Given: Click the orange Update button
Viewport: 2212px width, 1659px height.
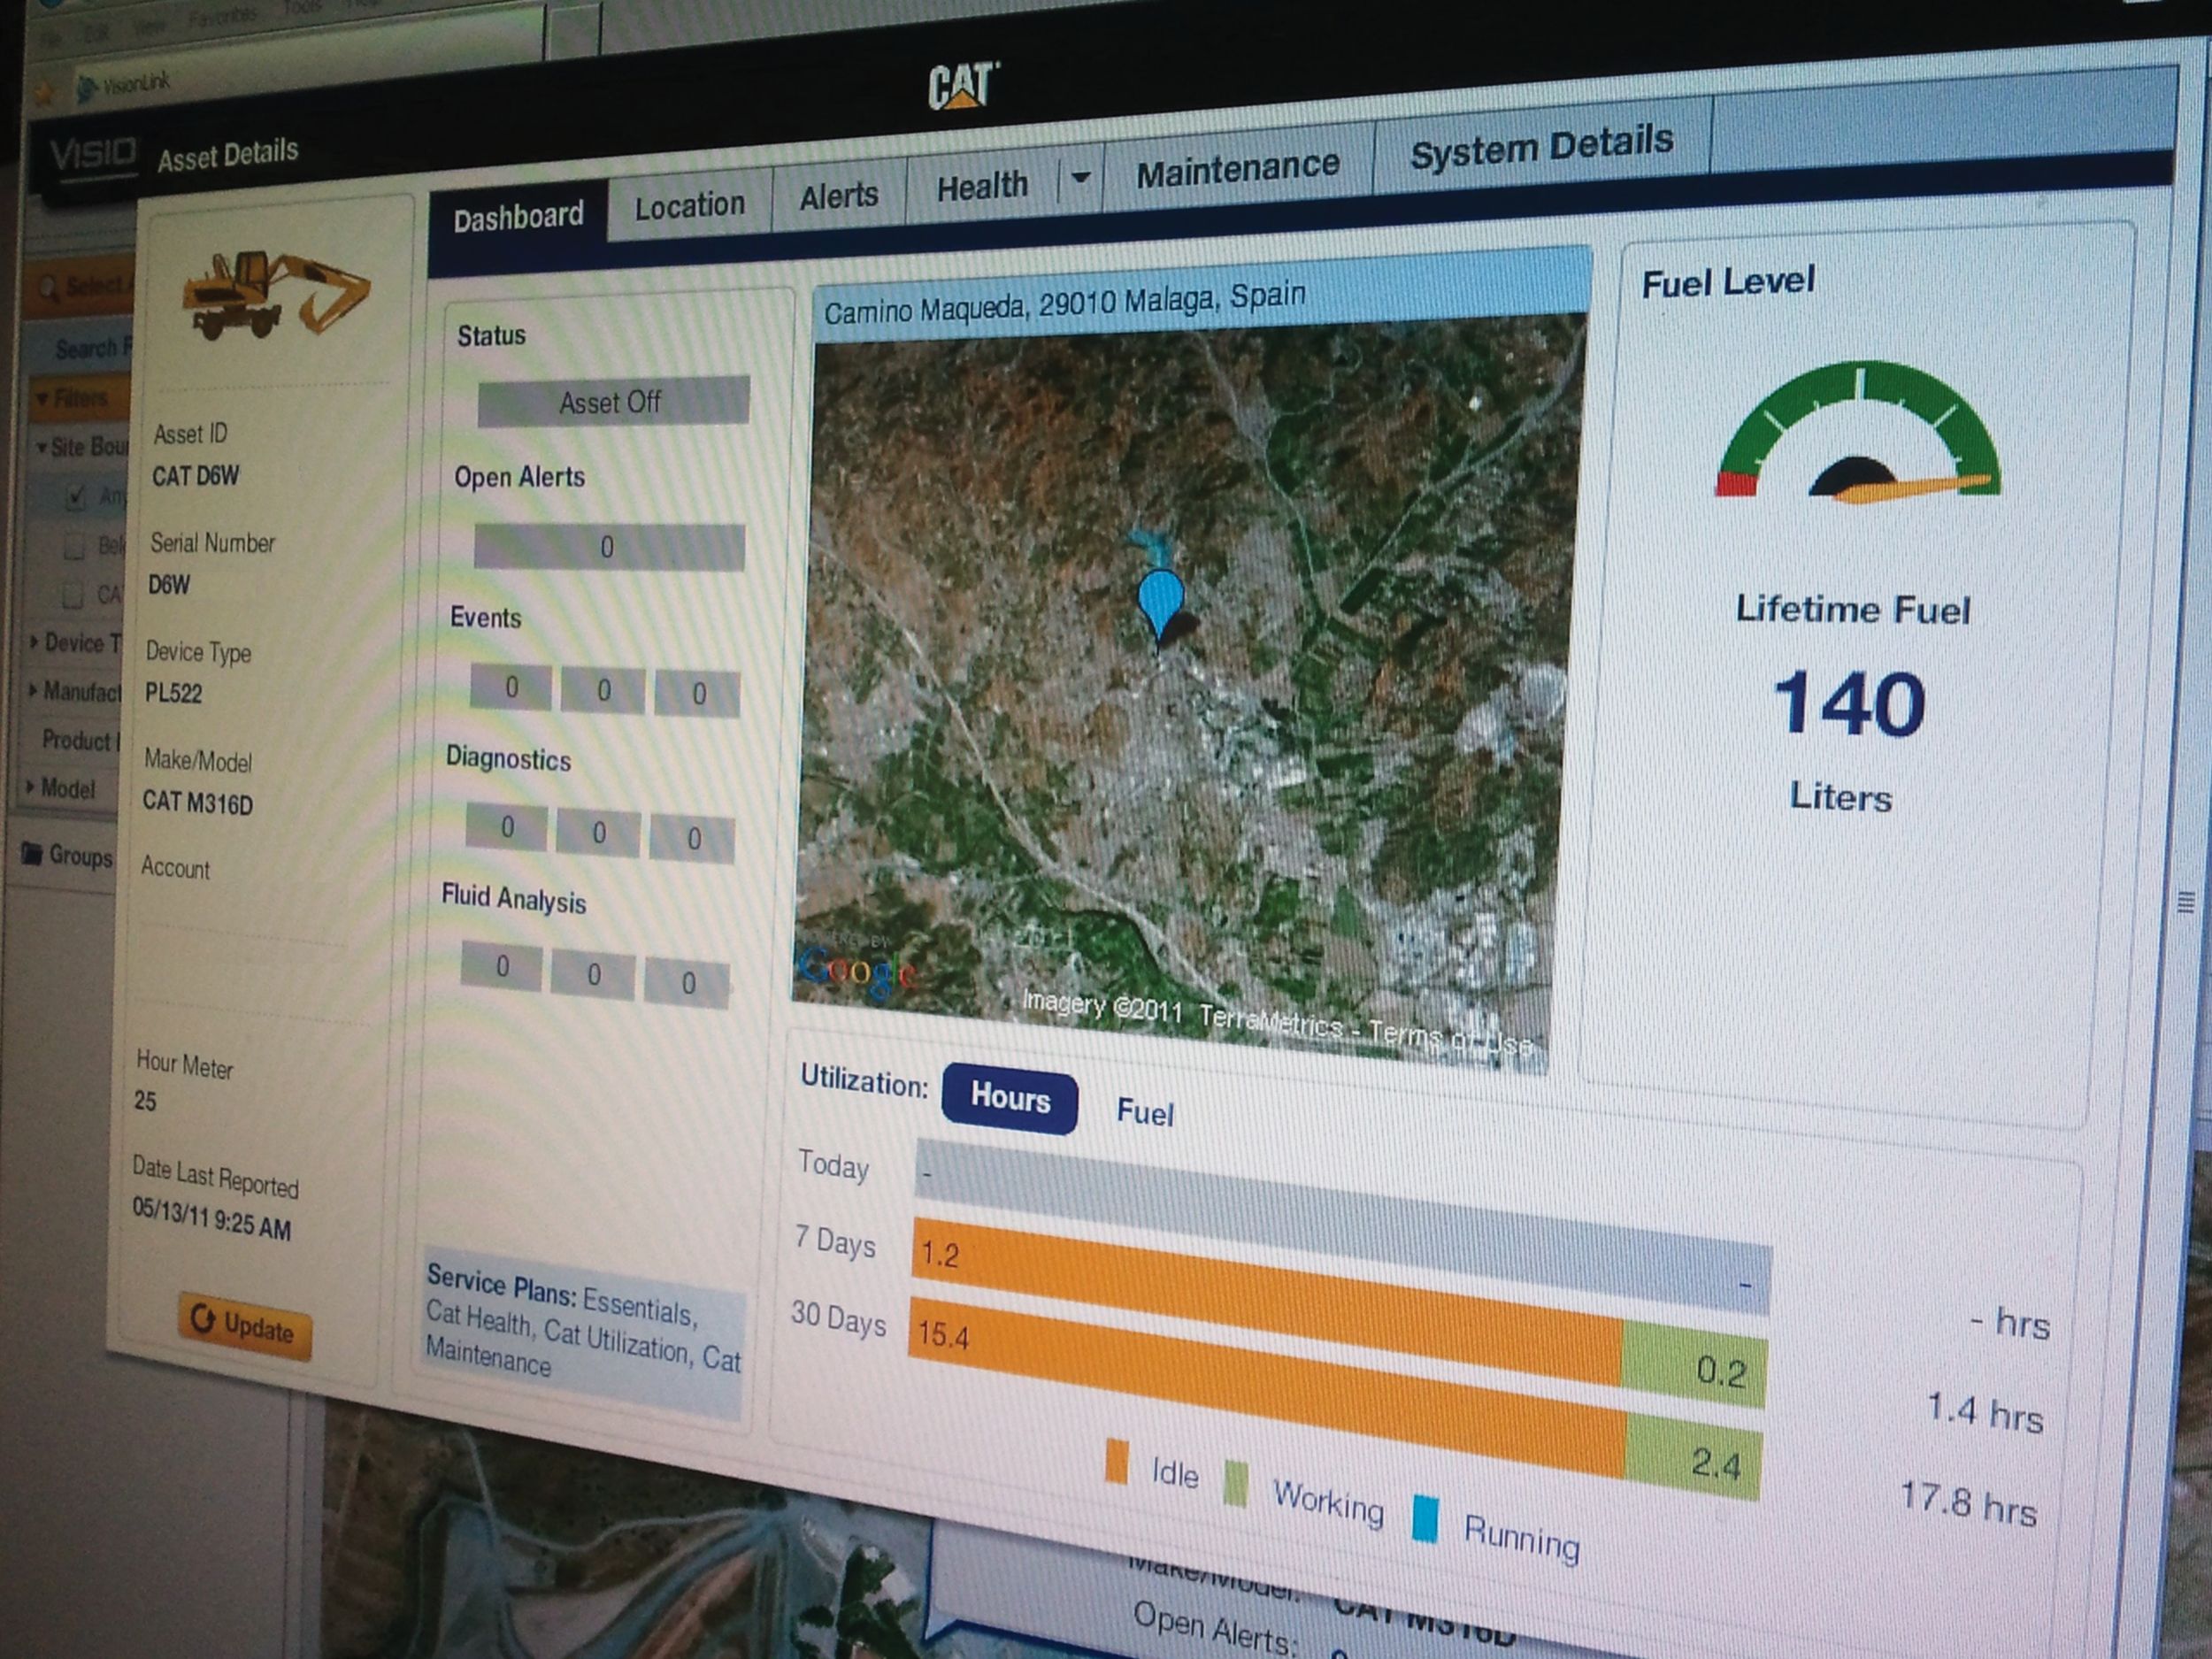Looking at the screenshot, I should pyautogui.click(x=245, y=1326).
